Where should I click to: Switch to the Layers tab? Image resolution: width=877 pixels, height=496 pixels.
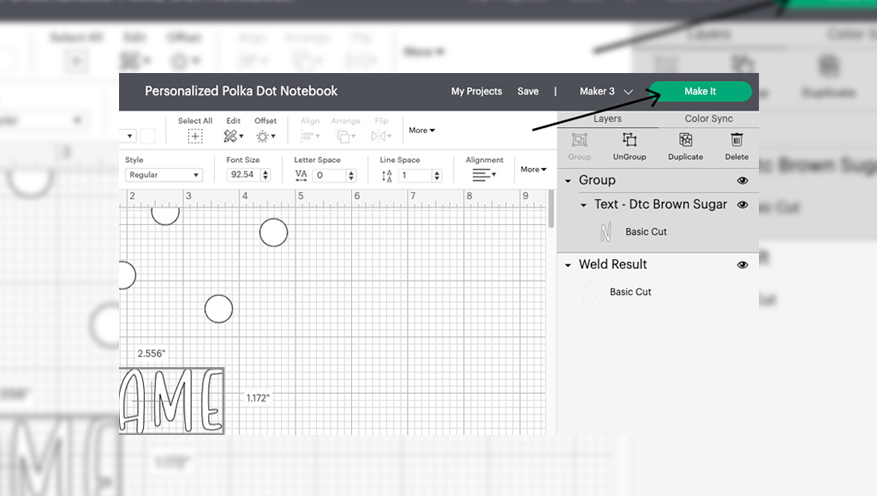607,119
